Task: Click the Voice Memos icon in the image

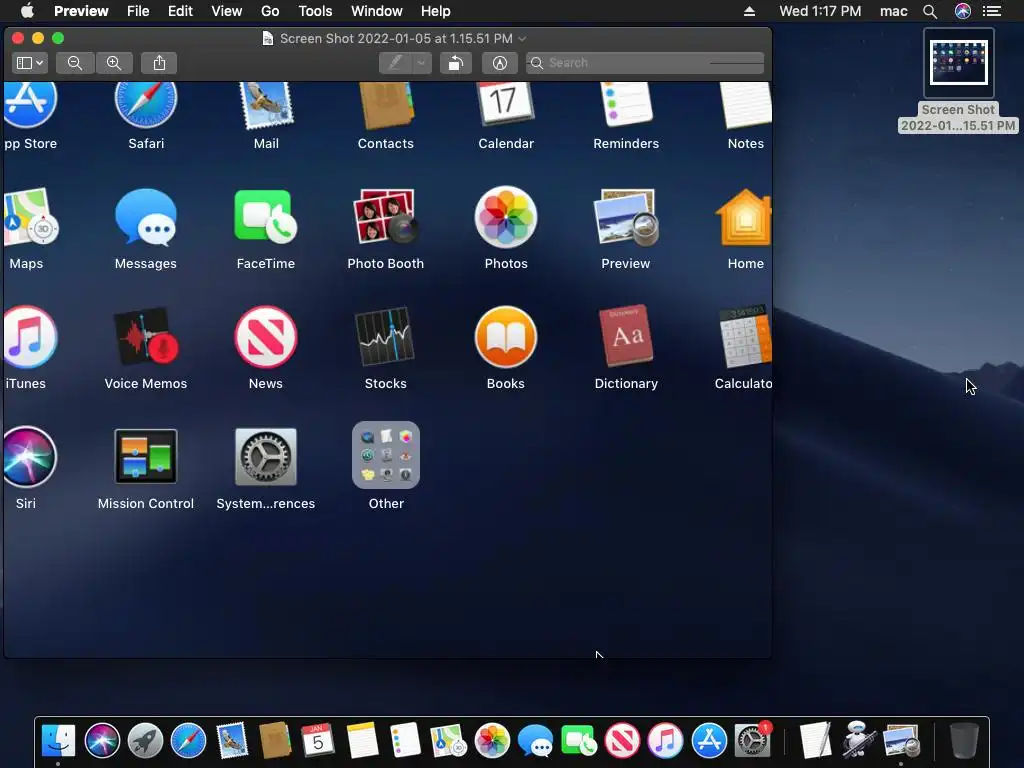Action: coord(146,337)
